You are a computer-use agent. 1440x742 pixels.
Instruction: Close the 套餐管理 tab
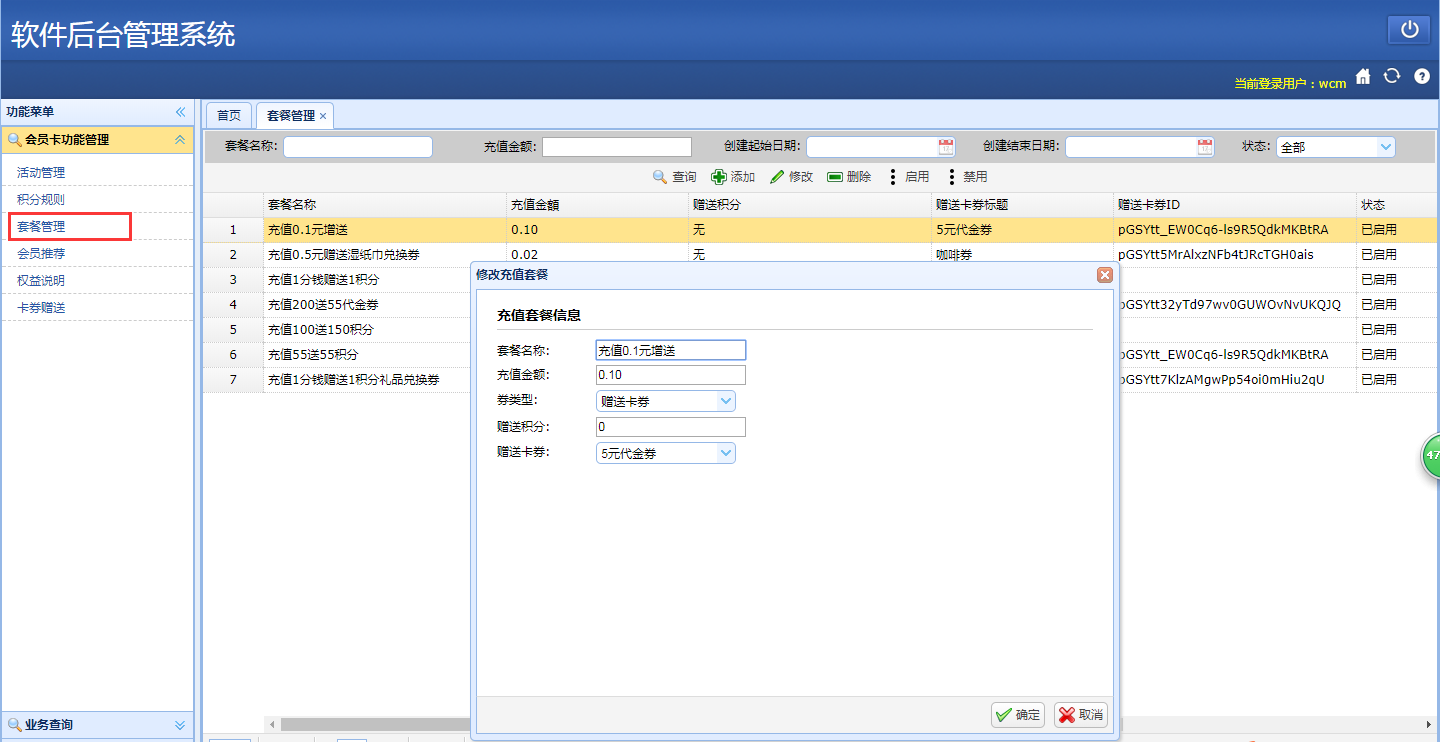click(323, 116)
